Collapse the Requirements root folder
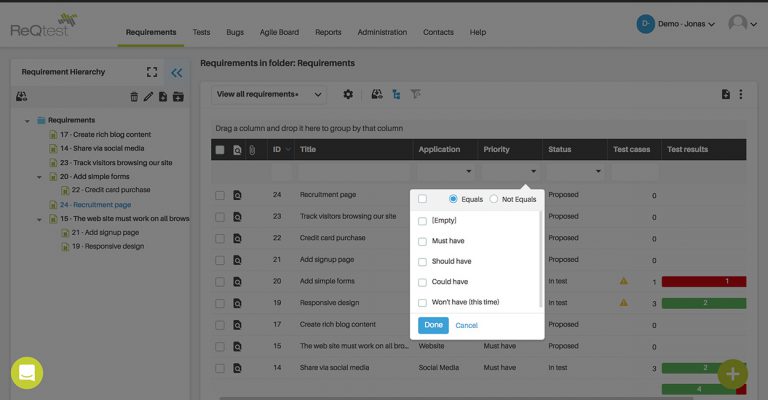The image size is (768, 400). (x=27, y=121)
